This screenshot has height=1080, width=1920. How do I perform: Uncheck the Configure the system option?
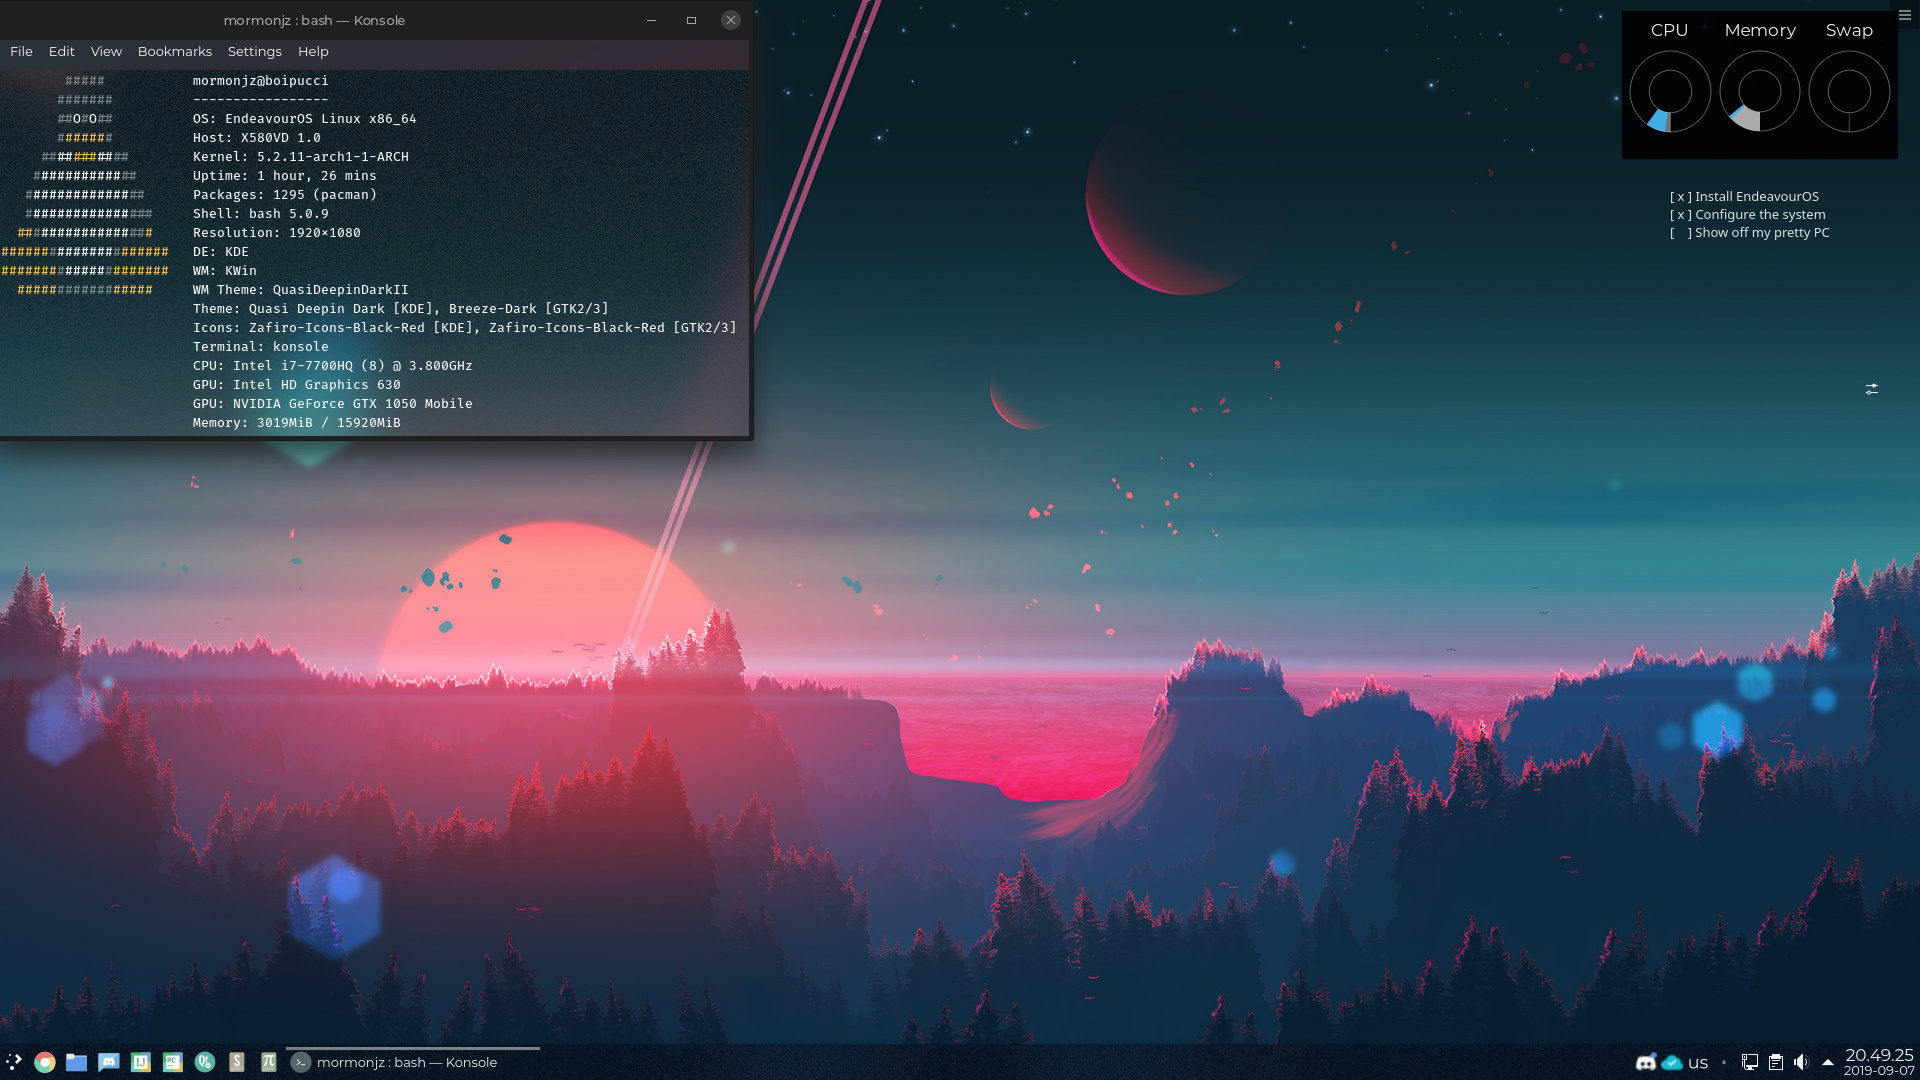pyautogui.click(x=1682, y=214)
